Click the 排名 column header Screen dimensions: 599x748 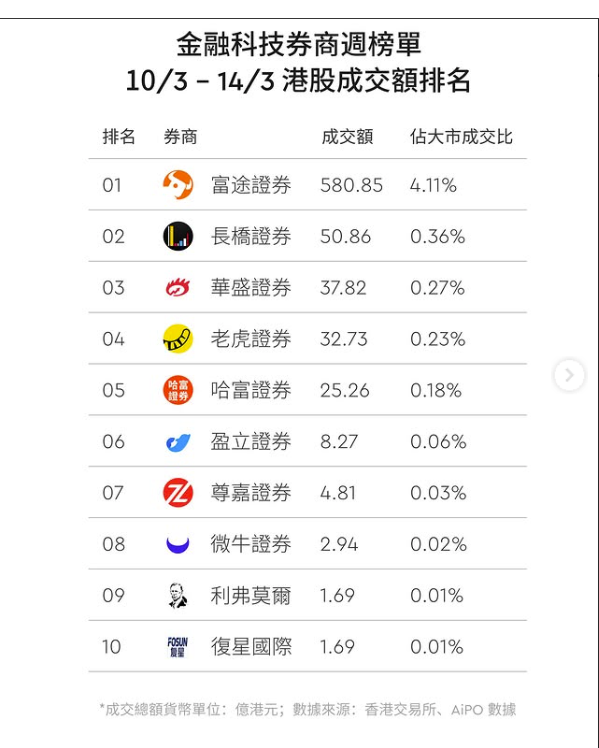click(x=119, y=137)
